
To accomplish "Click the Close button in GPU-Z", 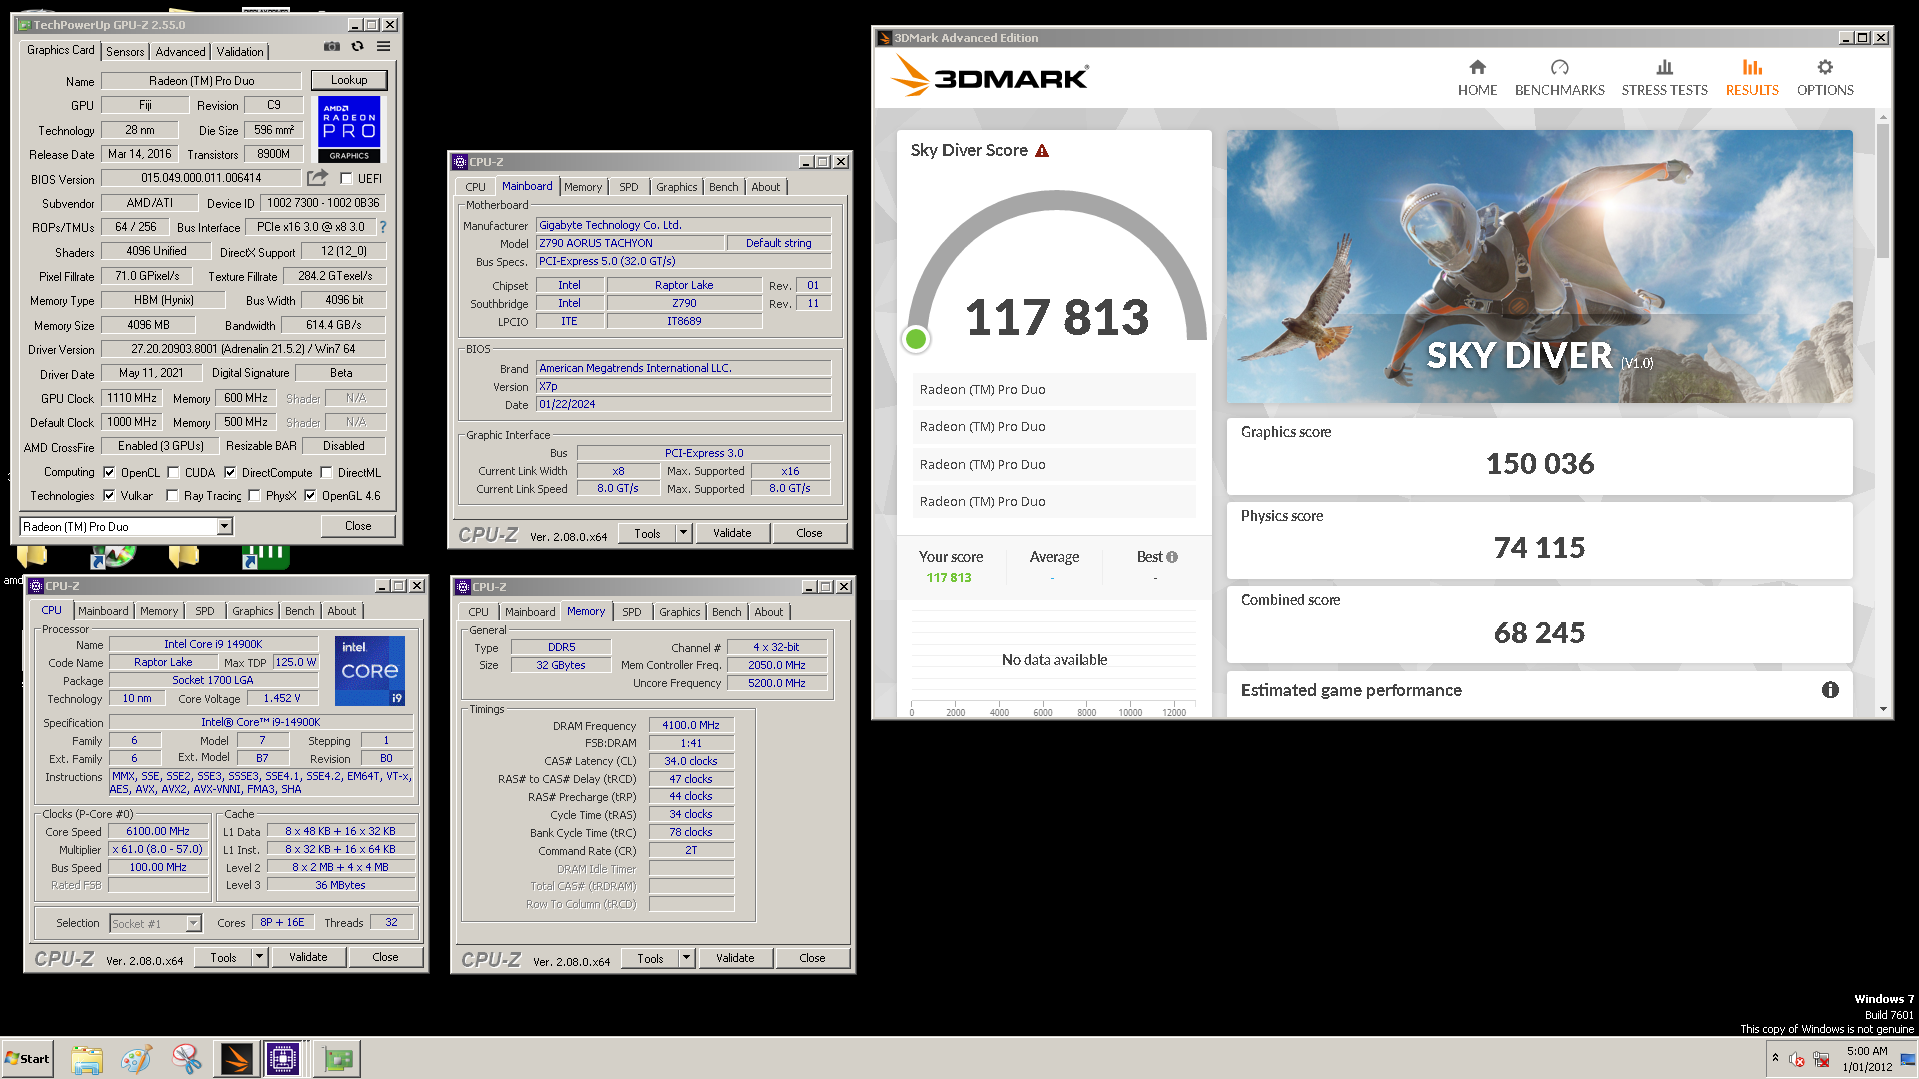I will click(358, 526).
